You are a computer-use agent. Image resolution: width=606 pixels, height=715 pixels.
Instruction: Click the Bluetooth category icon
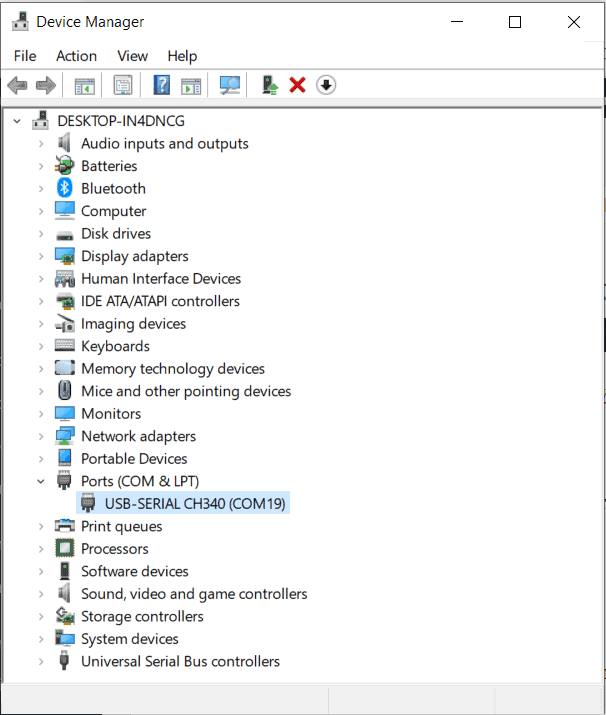(x=65, y=188)
